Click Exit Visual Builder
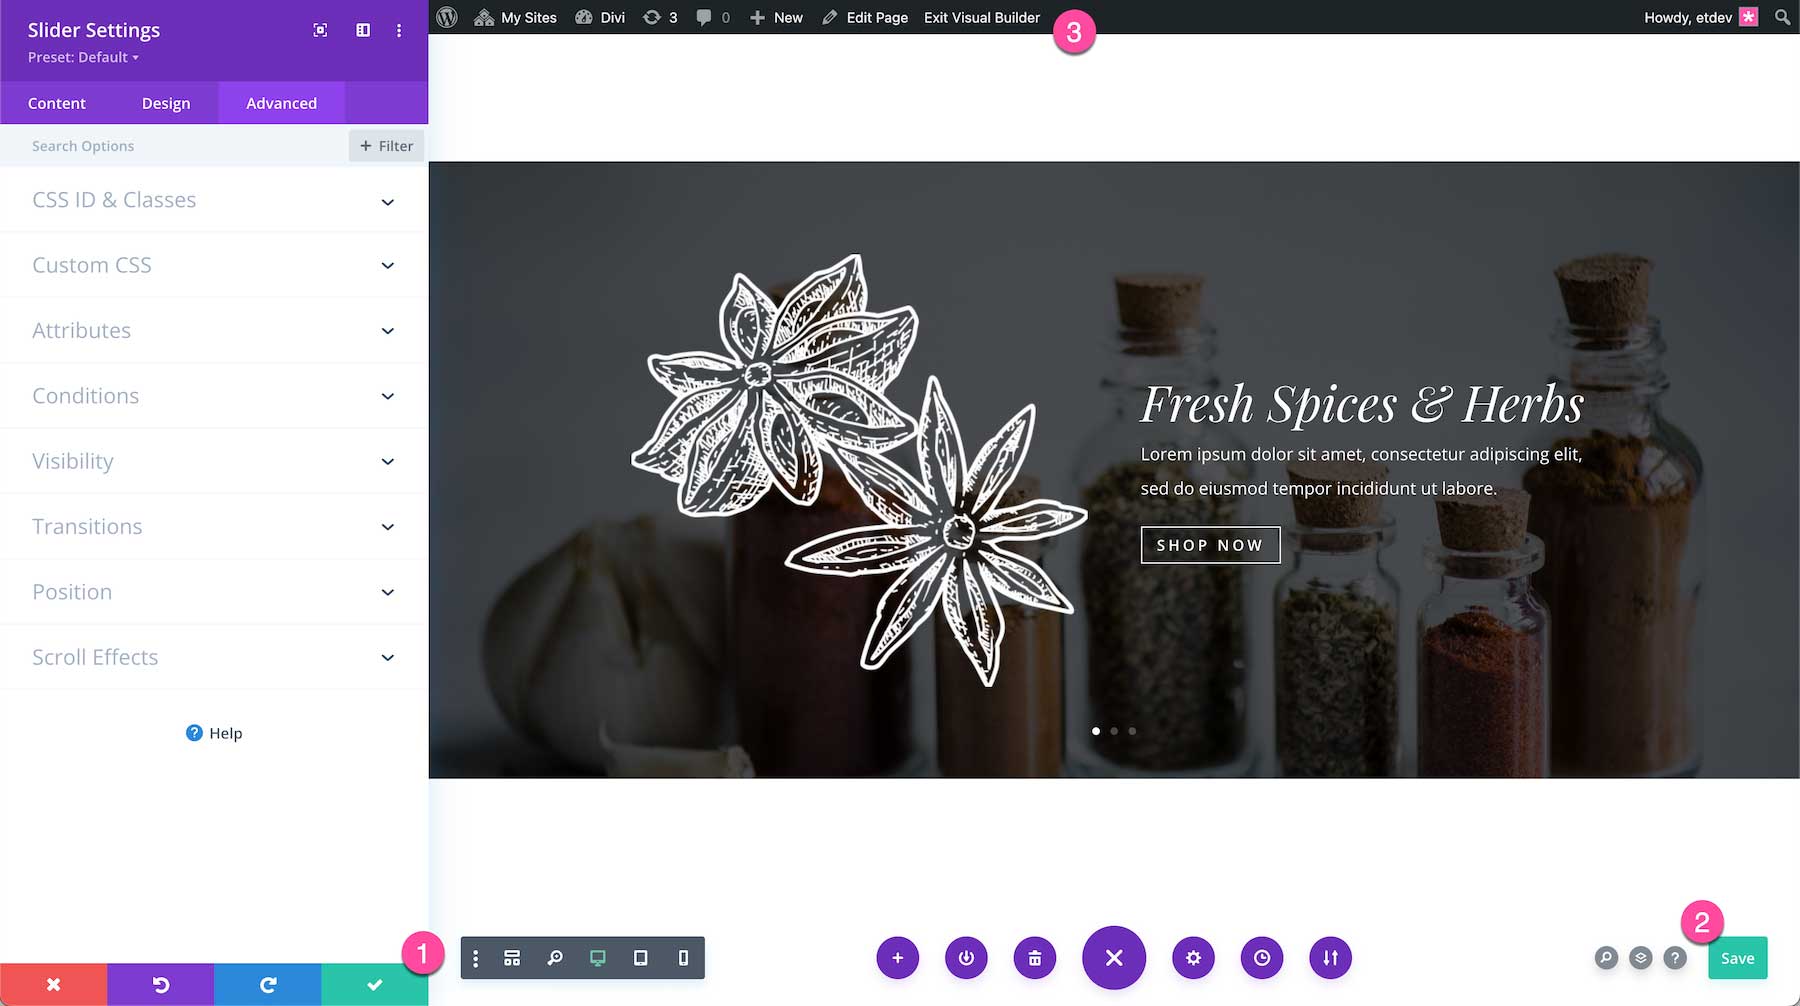This screenshot has height=1006, width=1800. coord(982,17)
